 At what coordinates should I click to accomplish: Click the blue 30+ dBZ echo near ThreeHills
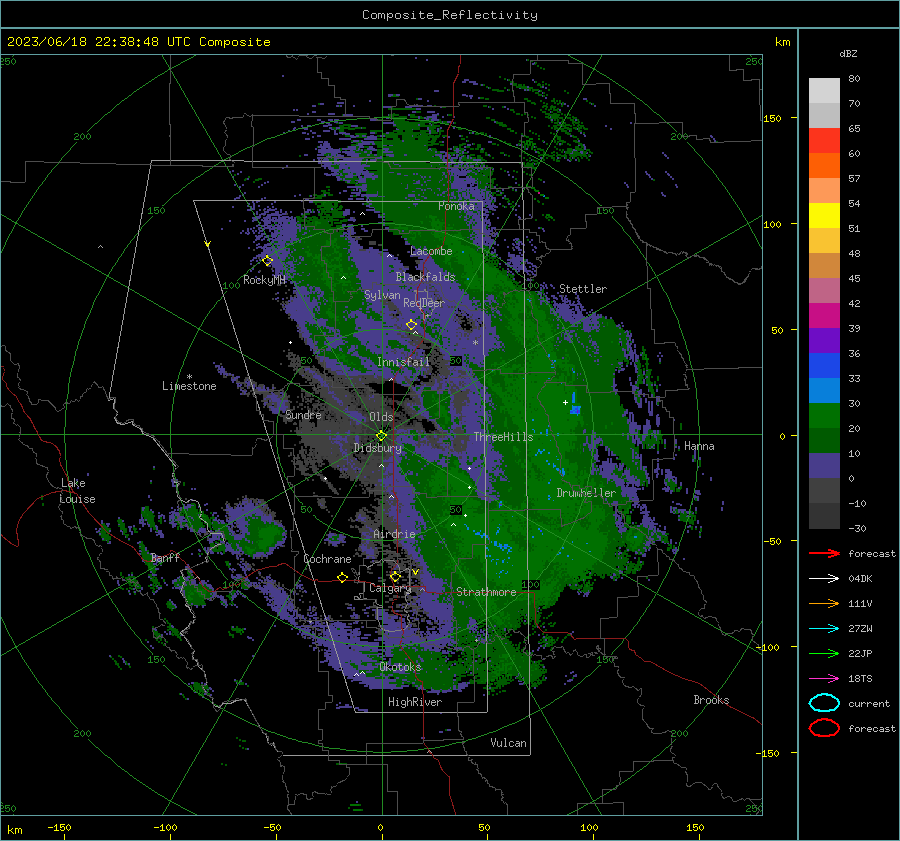coord(575,404)
